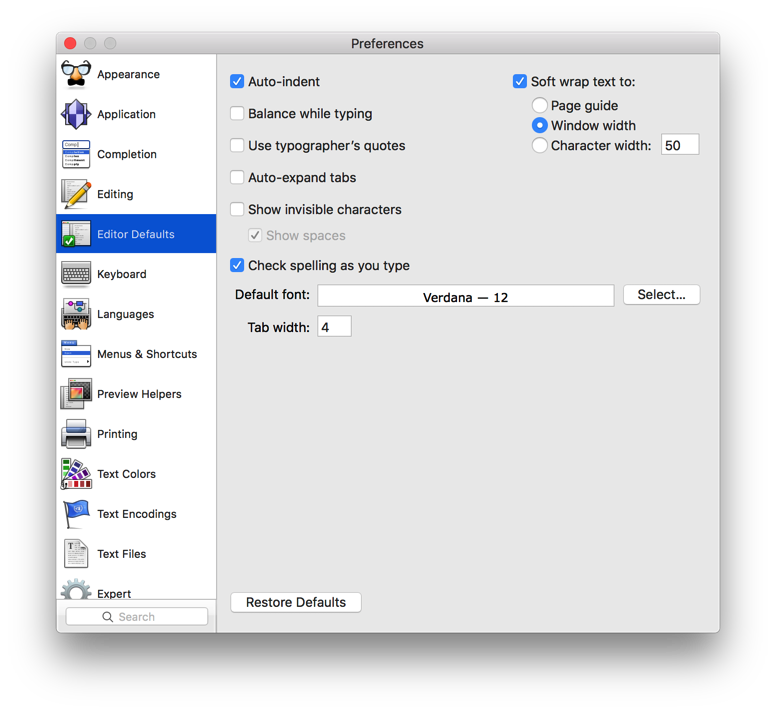Select the Page guide radio button
The height and width of the screenshot is (713, 776).
click(x=539, y=105)
